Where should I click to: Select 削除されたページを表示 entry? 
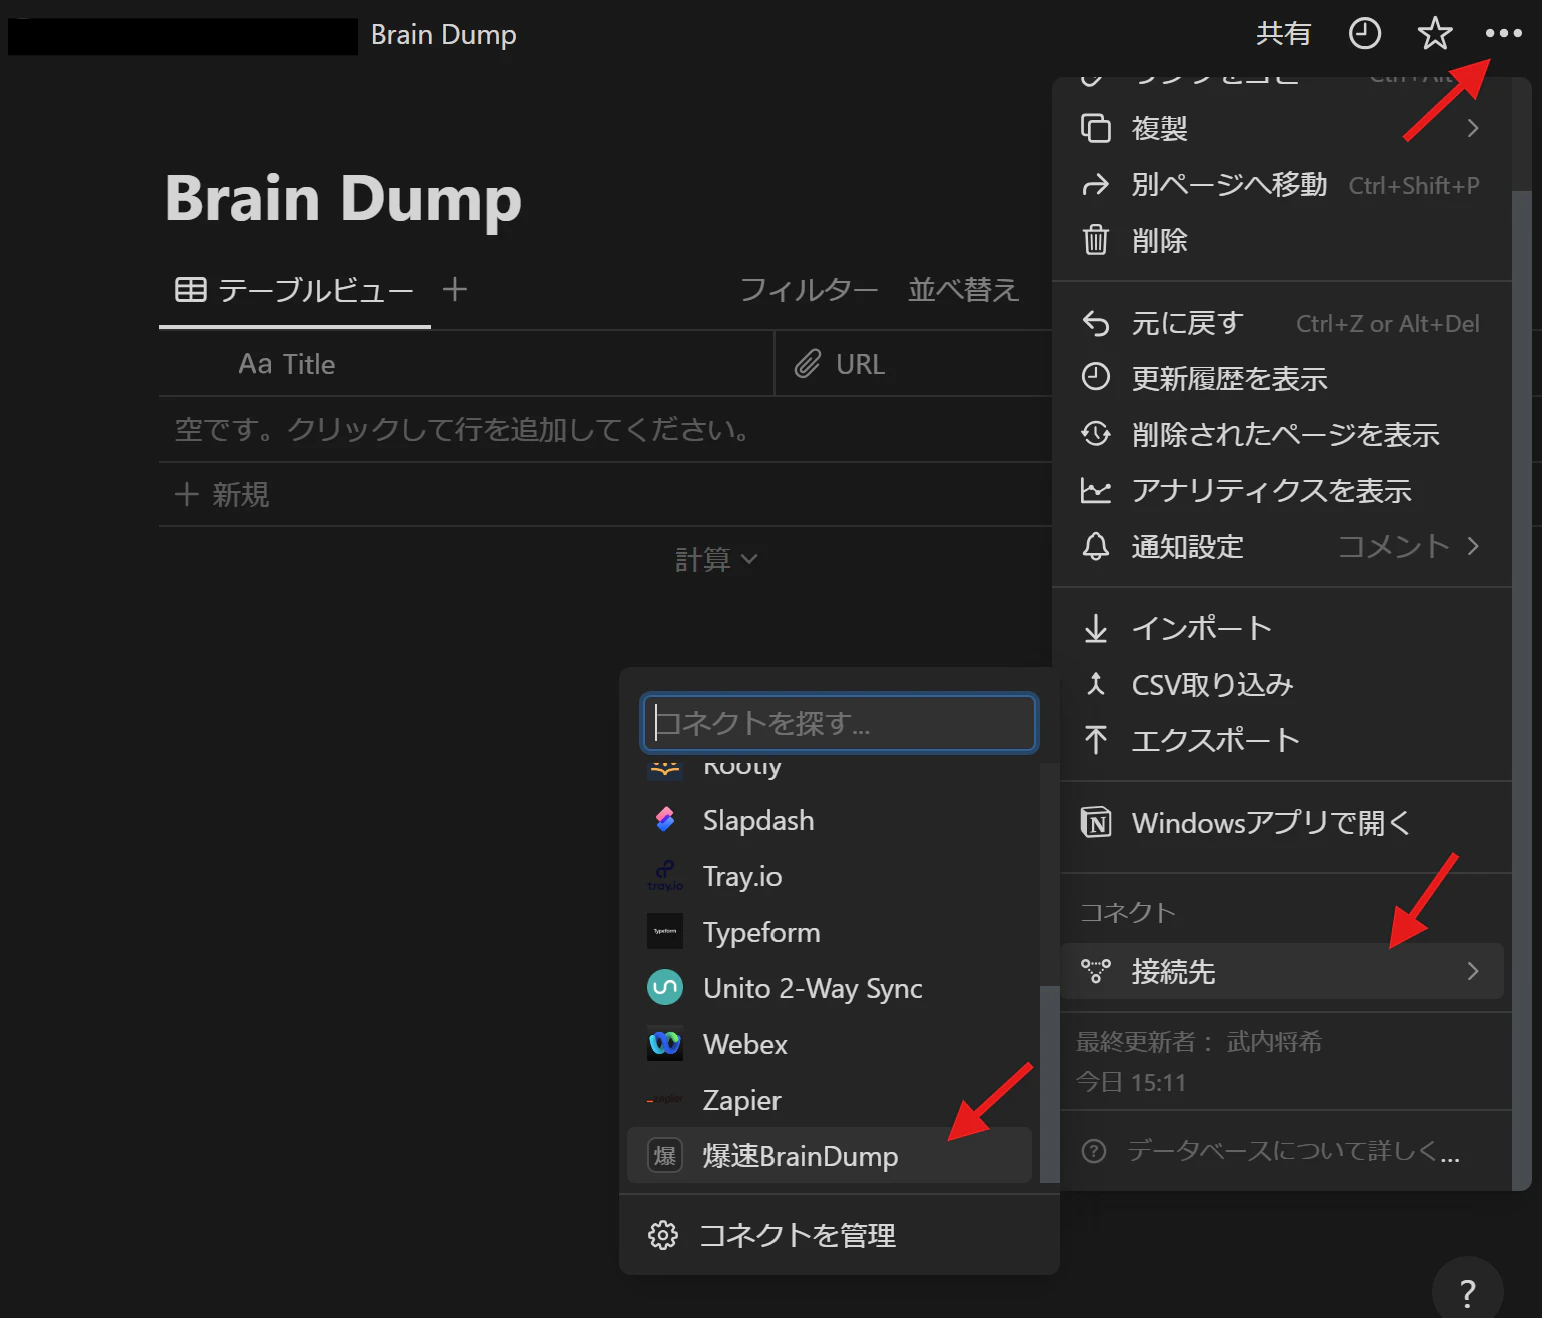coord(1282,434)
